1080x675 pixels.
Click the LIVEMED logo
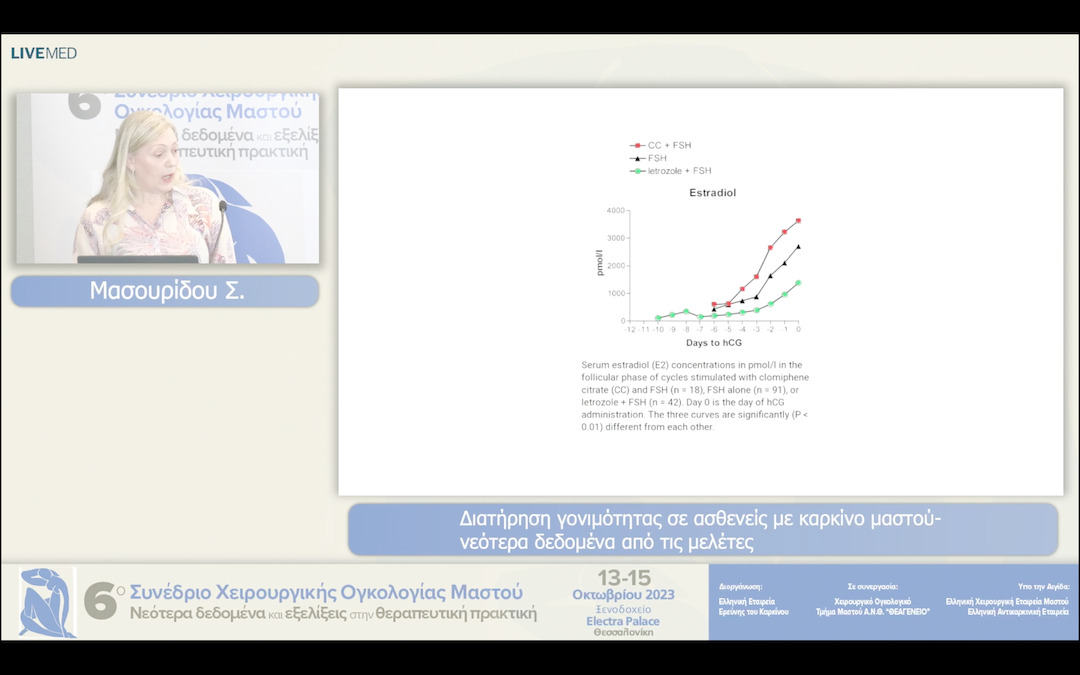pos(44,53)
